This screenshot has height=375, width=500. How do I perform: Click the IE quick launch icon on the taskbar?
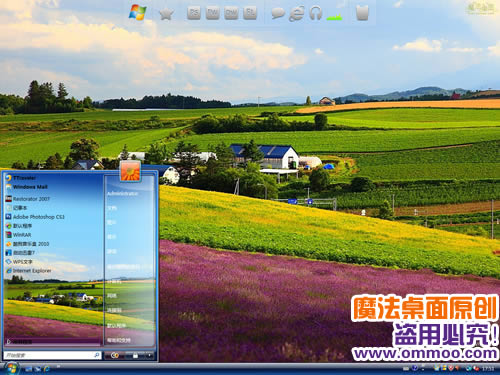tap(46, 369)
